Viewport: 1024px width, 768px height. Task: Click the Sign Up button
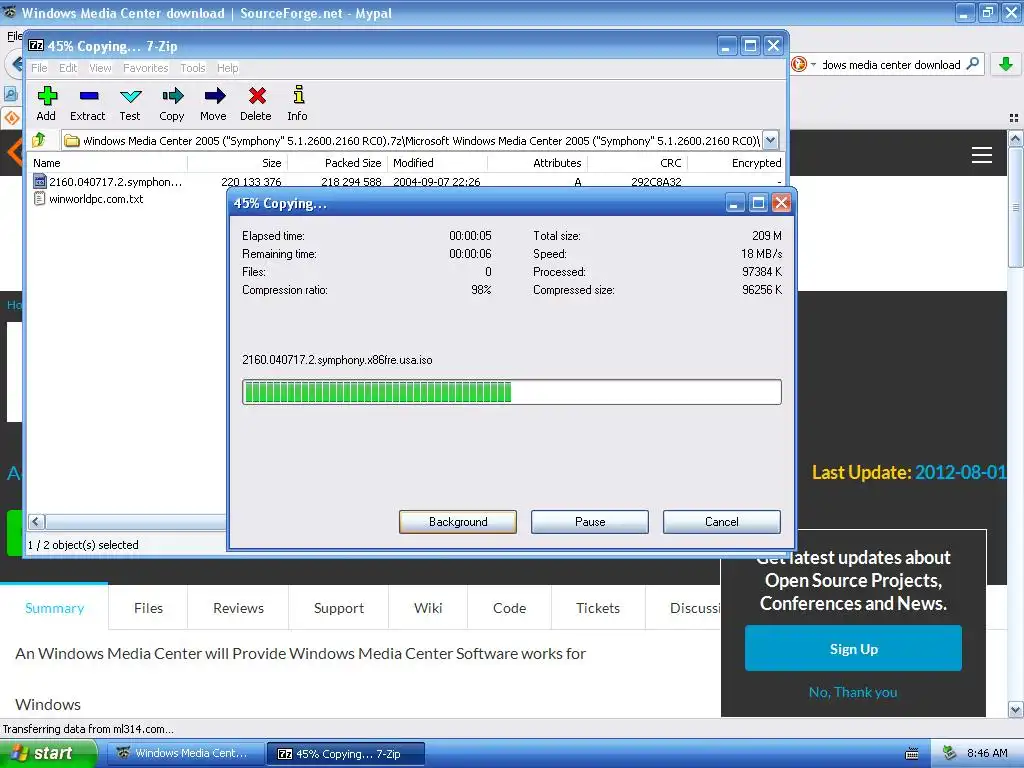tap(853, 648)
